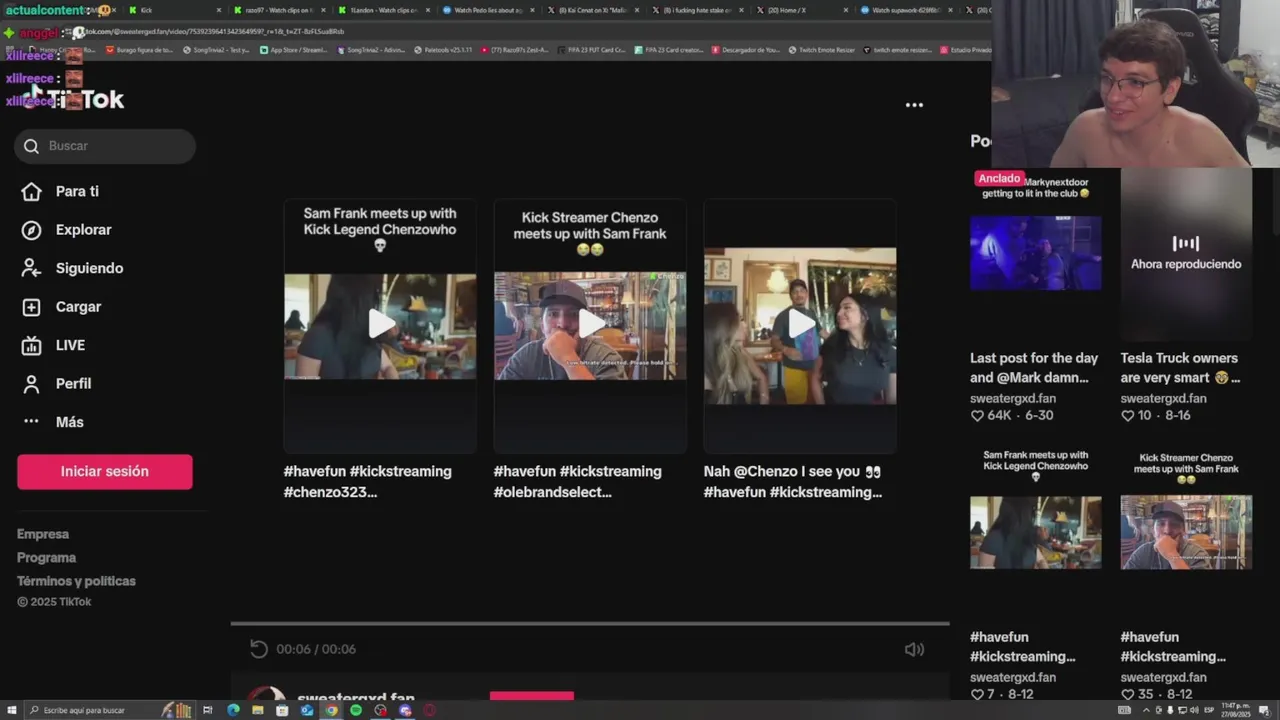The height and width of the screenshot is (720, 1280).
Task: Open the Microsoft Store taskbar icon
Action: (282, 710)
